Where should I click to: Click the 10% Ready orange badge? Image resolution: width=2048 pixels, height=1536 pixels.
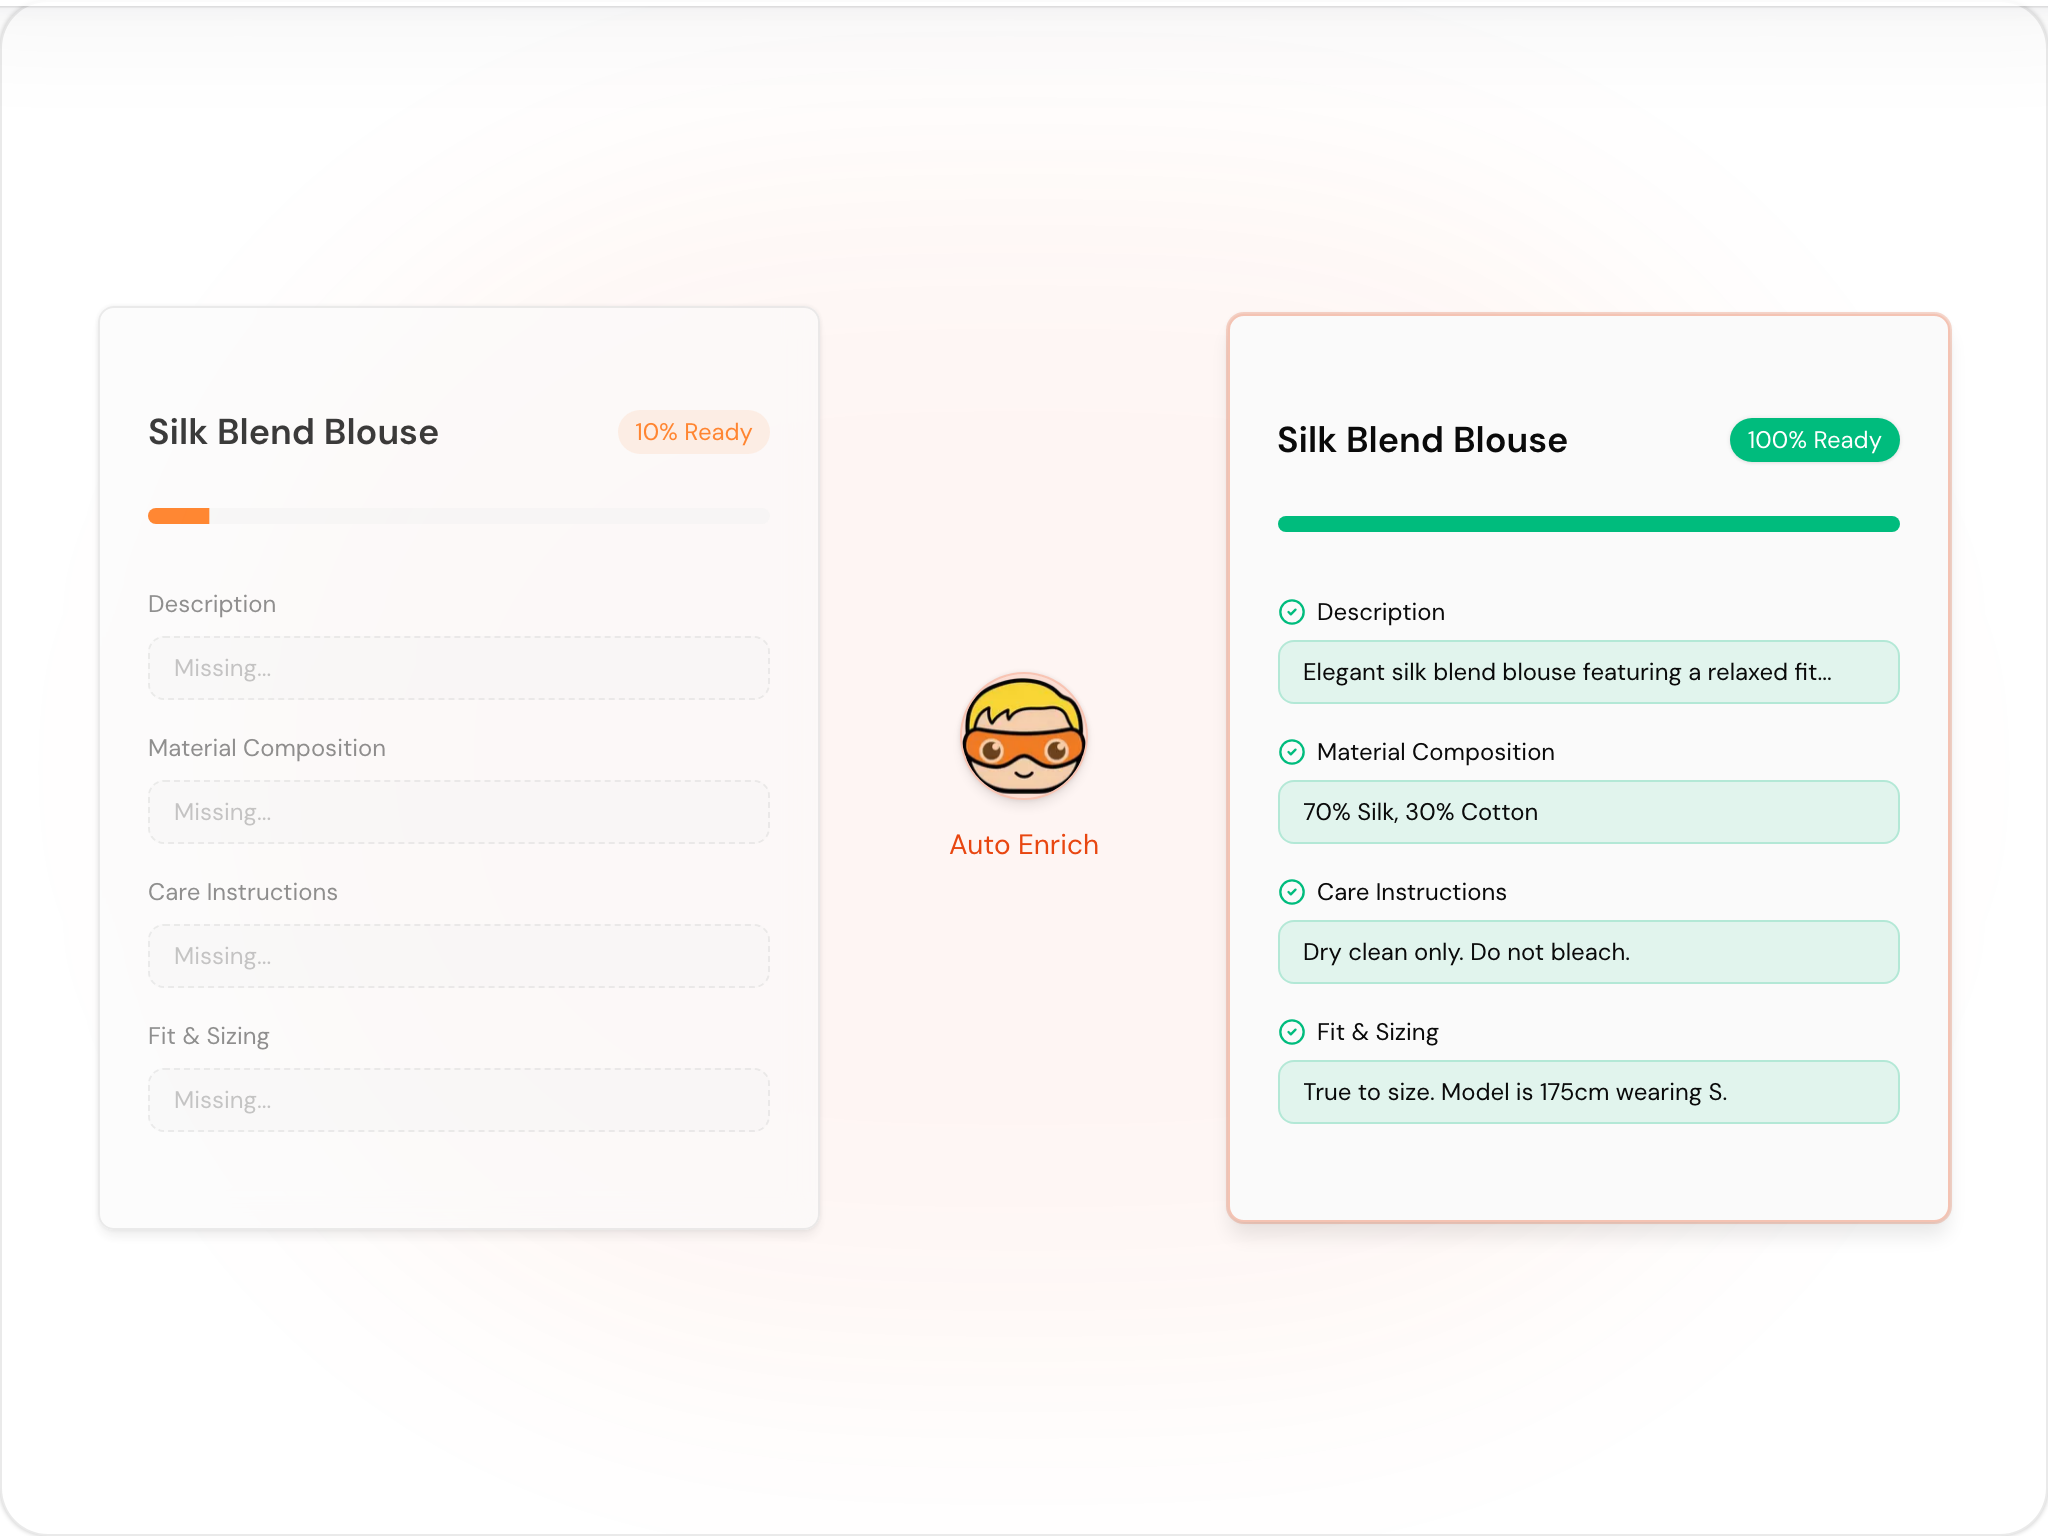(693, 432)
